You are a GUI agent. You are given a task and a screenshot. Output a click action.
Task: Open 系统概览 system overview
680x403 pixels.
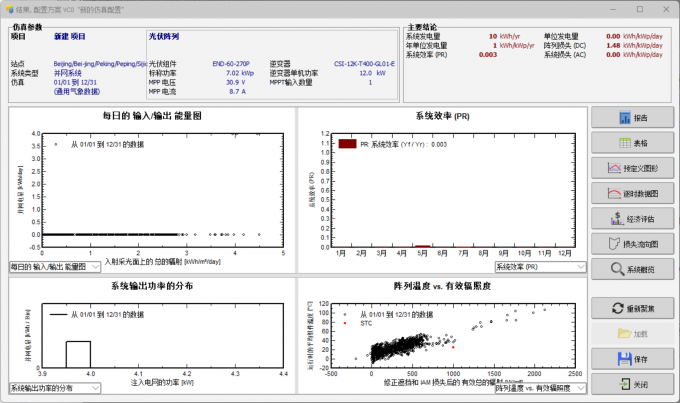(632, 269)
